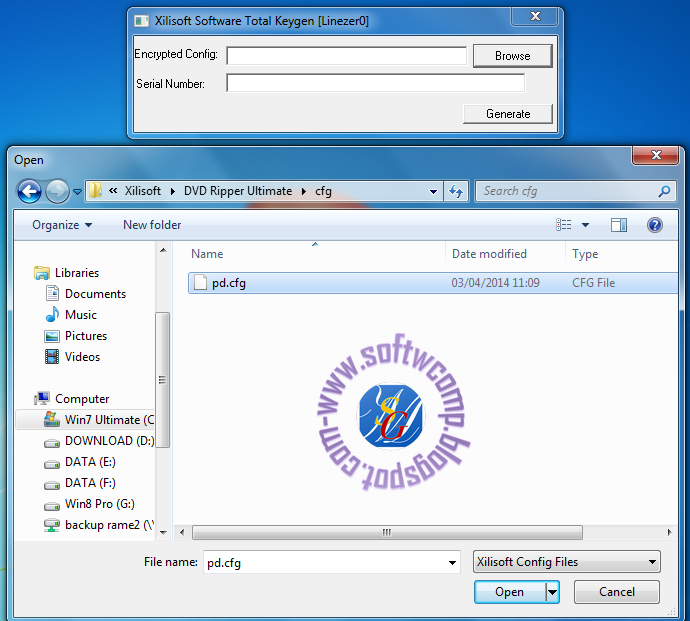Open Music library in the sidebar
The image size is (690, 621).
pos(81,315)
